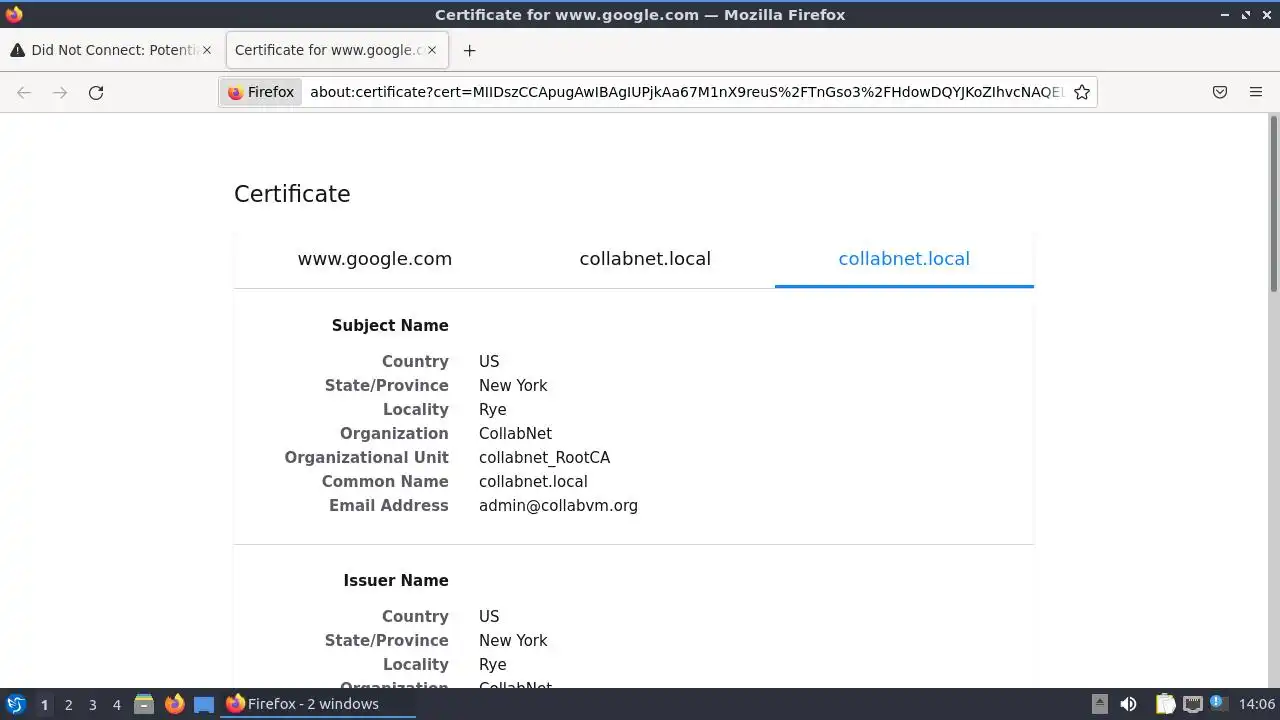Click the 'Email Address' label
This screenshot has height=720, width=1280.
pos(389,505)
